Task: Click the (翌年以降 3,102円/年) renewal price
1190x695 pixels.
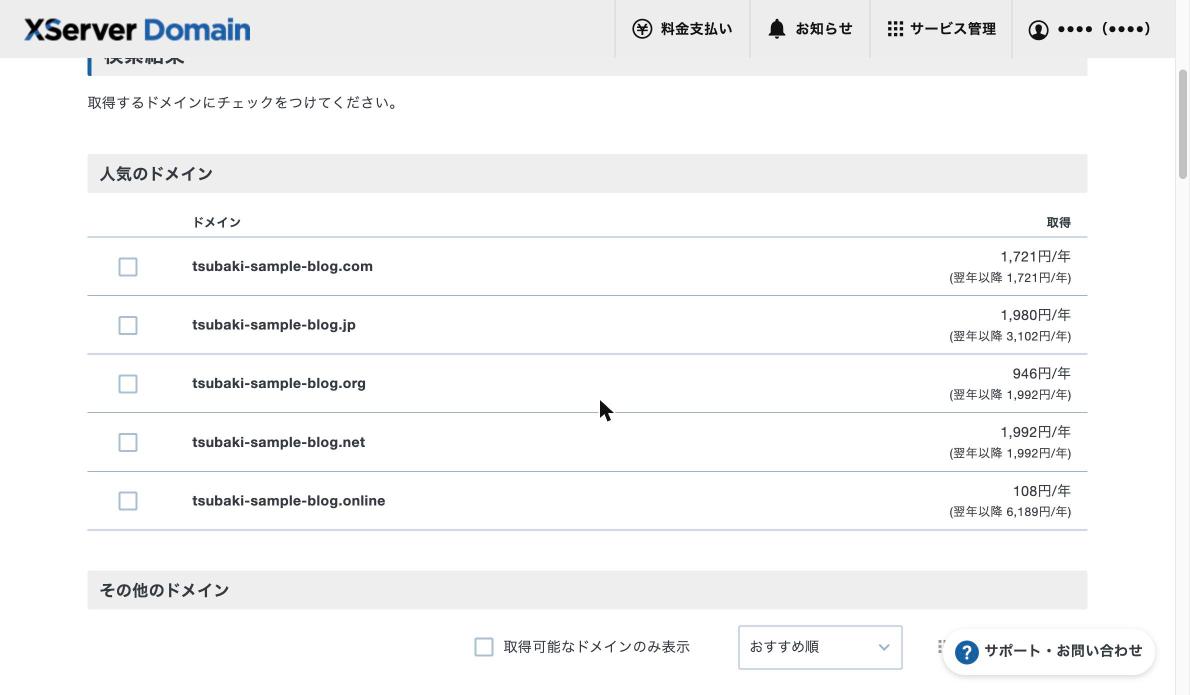Action: (1010, 336)
